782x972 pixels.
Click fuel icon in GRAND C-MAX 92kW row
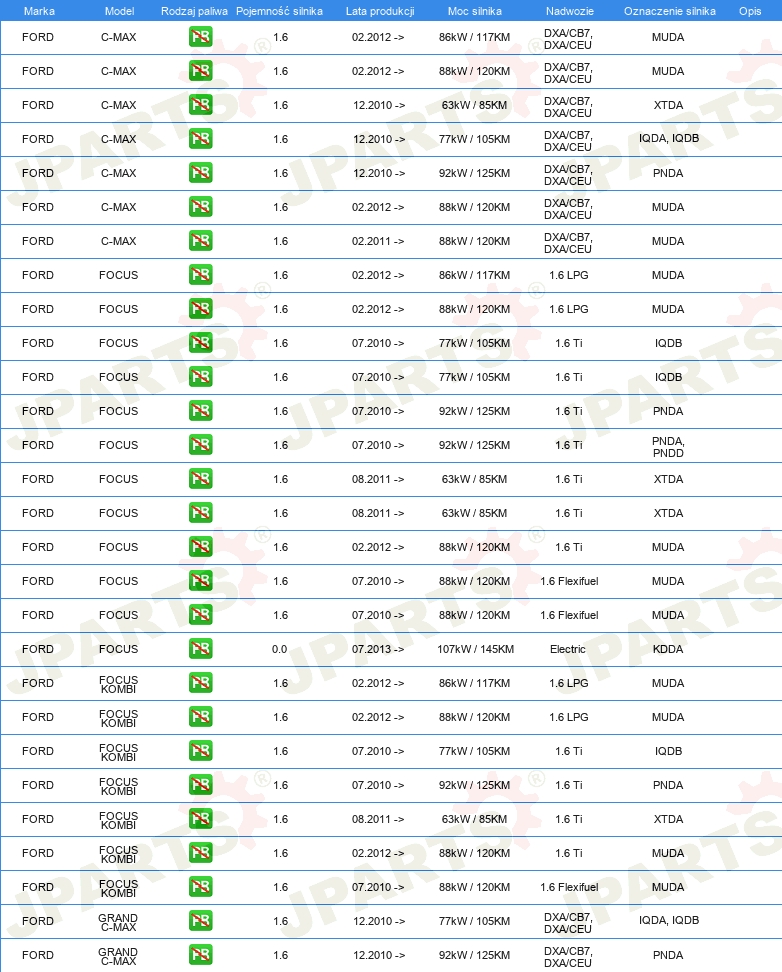(200, 955)
